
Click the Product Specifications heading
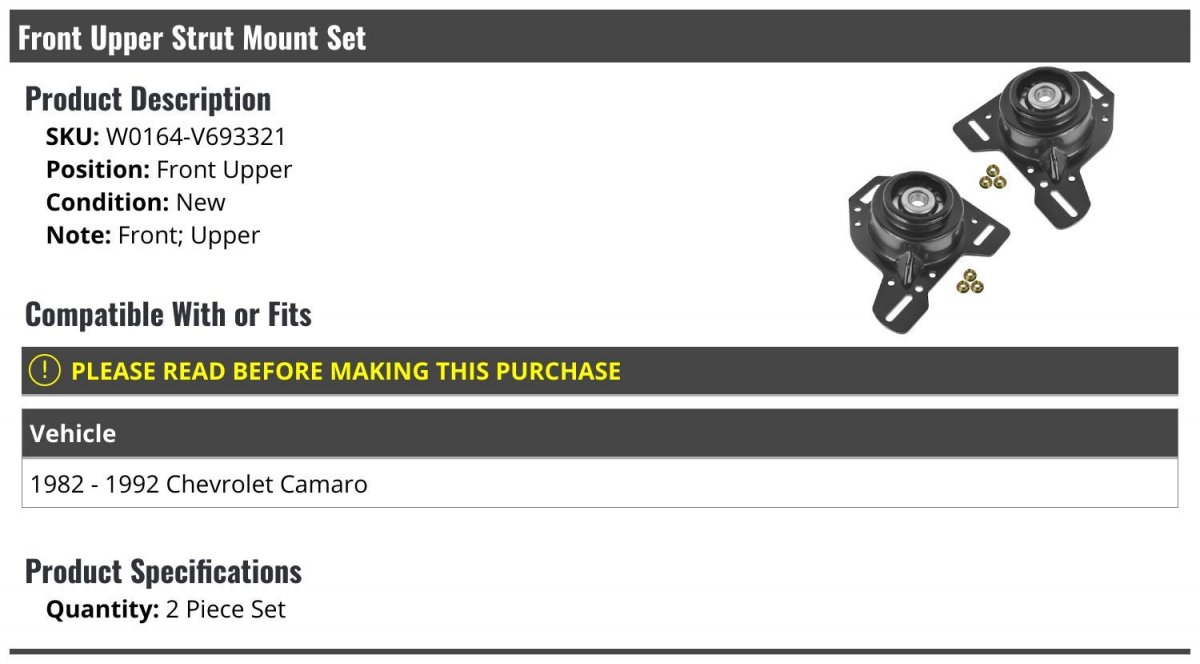pyautogui.click(x=163, y=572)
